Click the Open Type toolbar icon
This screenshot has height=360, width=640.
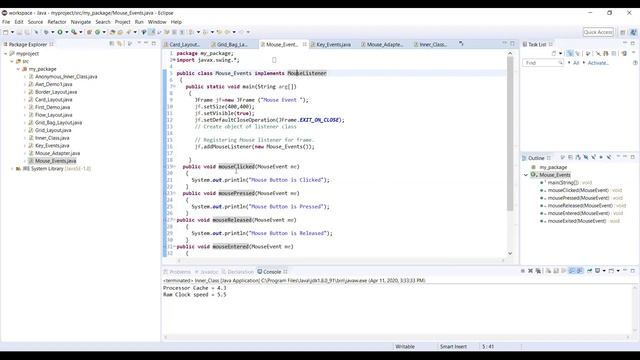pos(112,32)
